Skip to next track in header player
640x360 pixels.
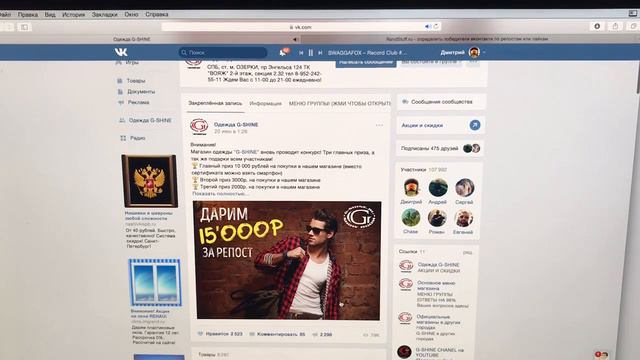pos(320,53)
